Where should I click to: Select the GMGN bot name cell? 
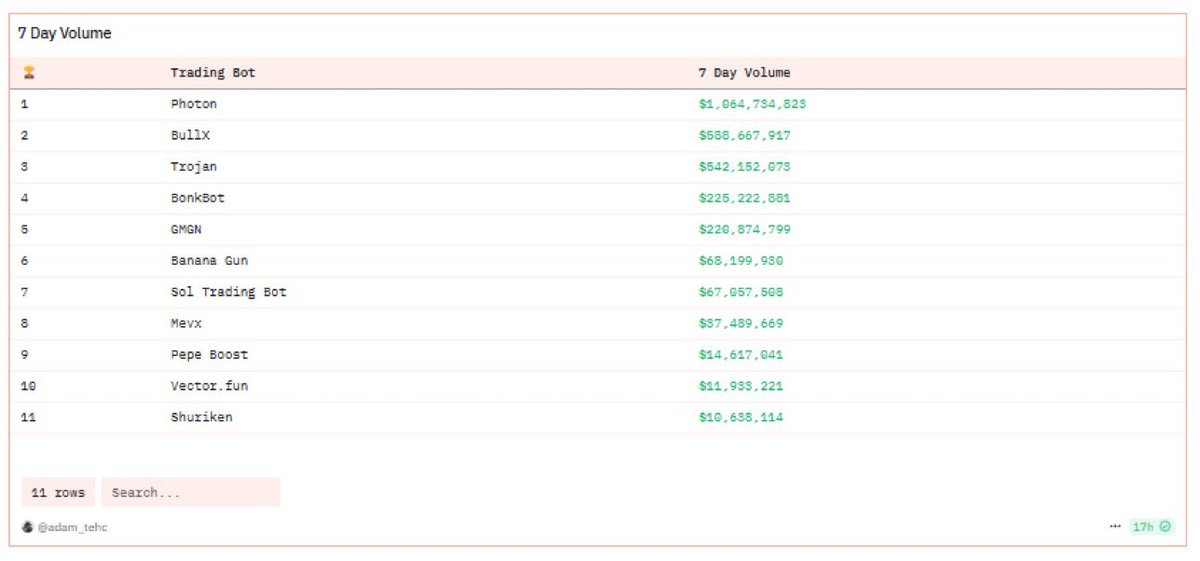[186, 229]
